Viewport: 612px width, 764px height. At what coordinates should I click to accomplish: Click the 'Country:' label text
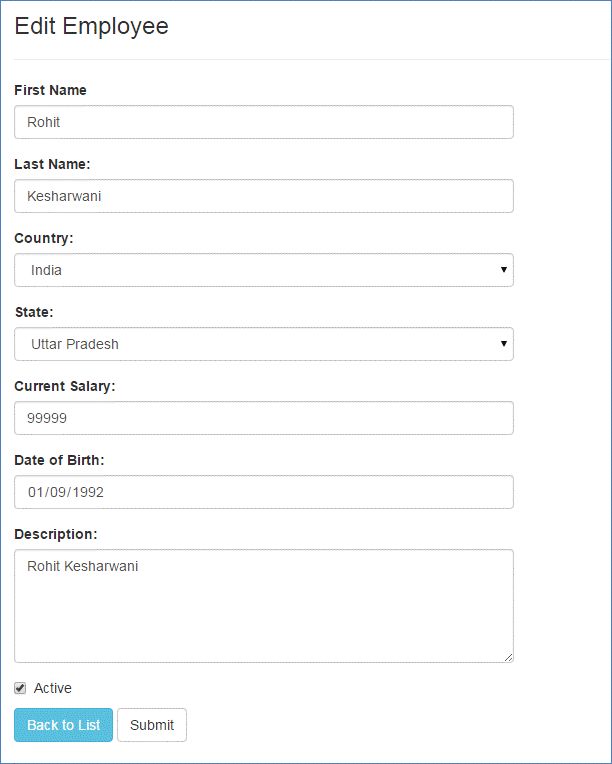click(44, 238)
